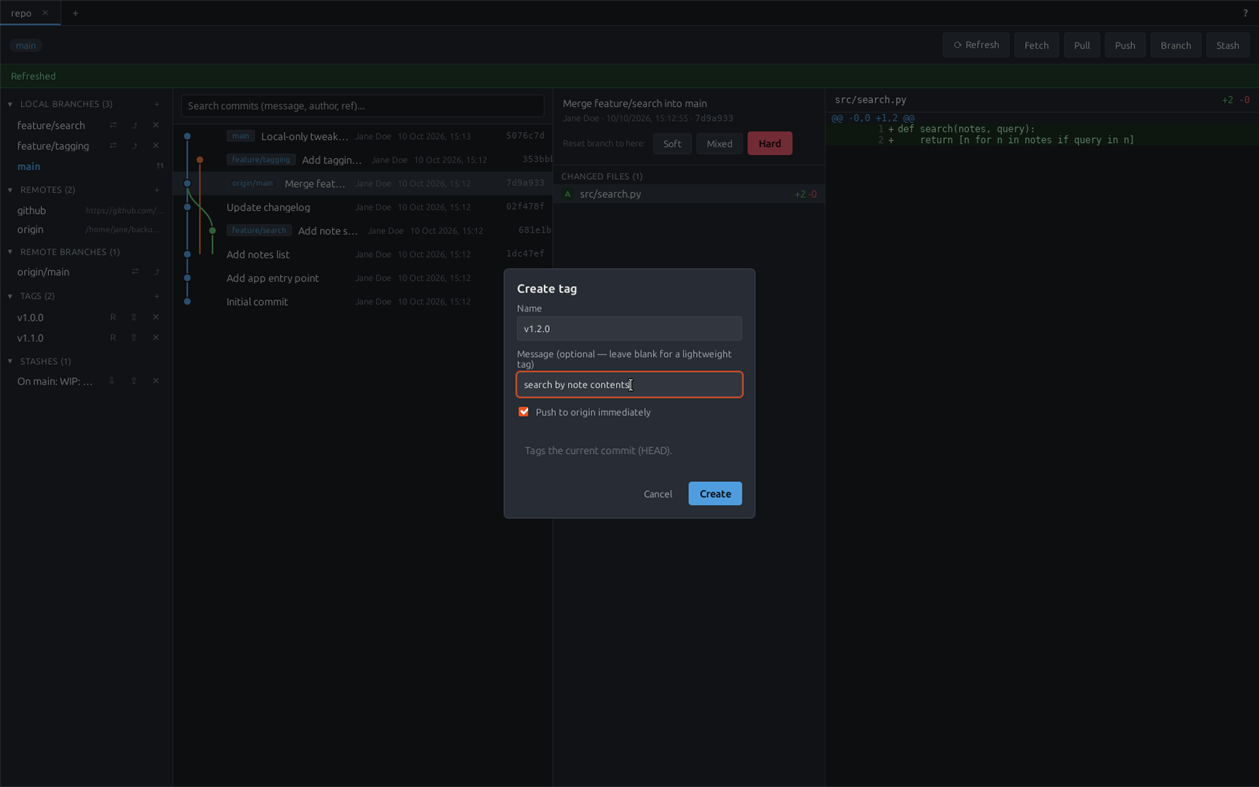The width and height of the screenshot is (1259, 787).
Task: Select src/search.py in Changed Files
Action: (689, 194)
